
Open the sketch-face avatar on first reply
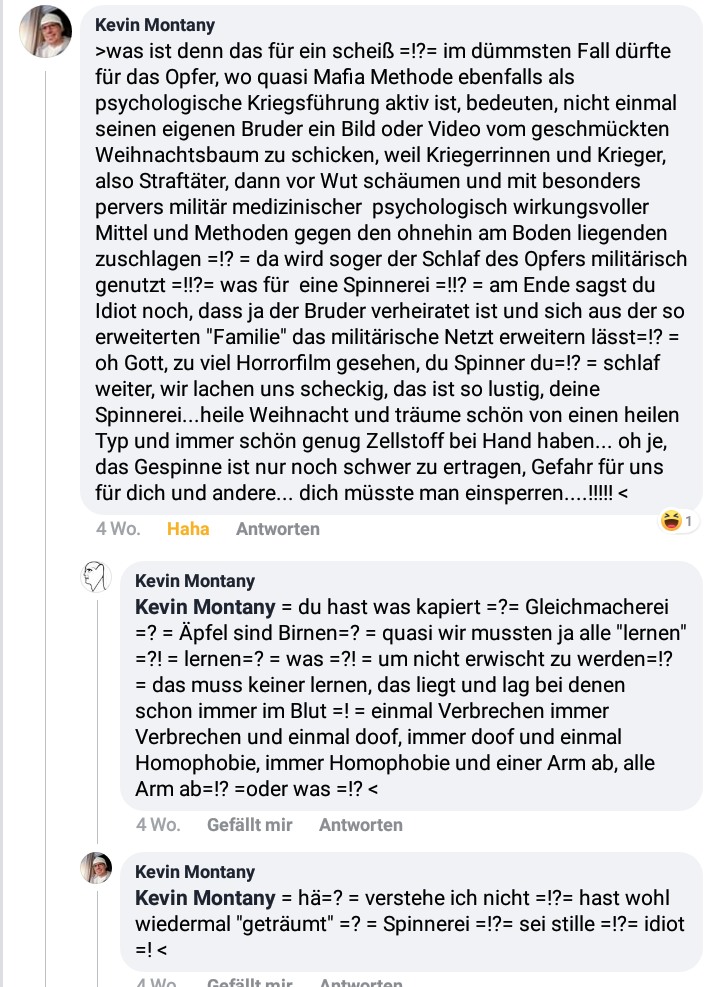click(x=96, y=577)
